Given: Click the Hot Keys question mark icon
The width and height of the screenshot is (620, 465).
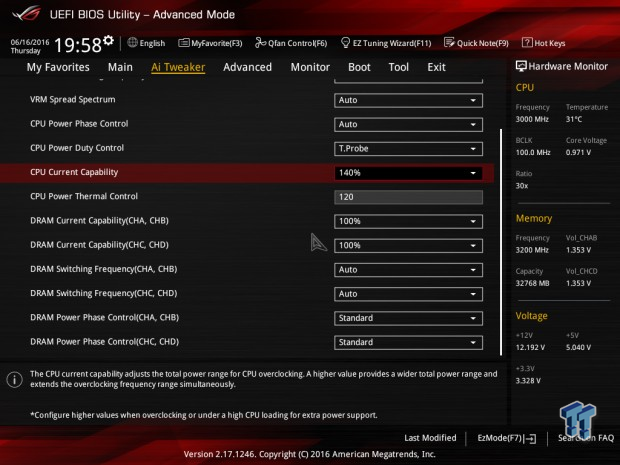Looking at the screenshot, I should point(527,42).
